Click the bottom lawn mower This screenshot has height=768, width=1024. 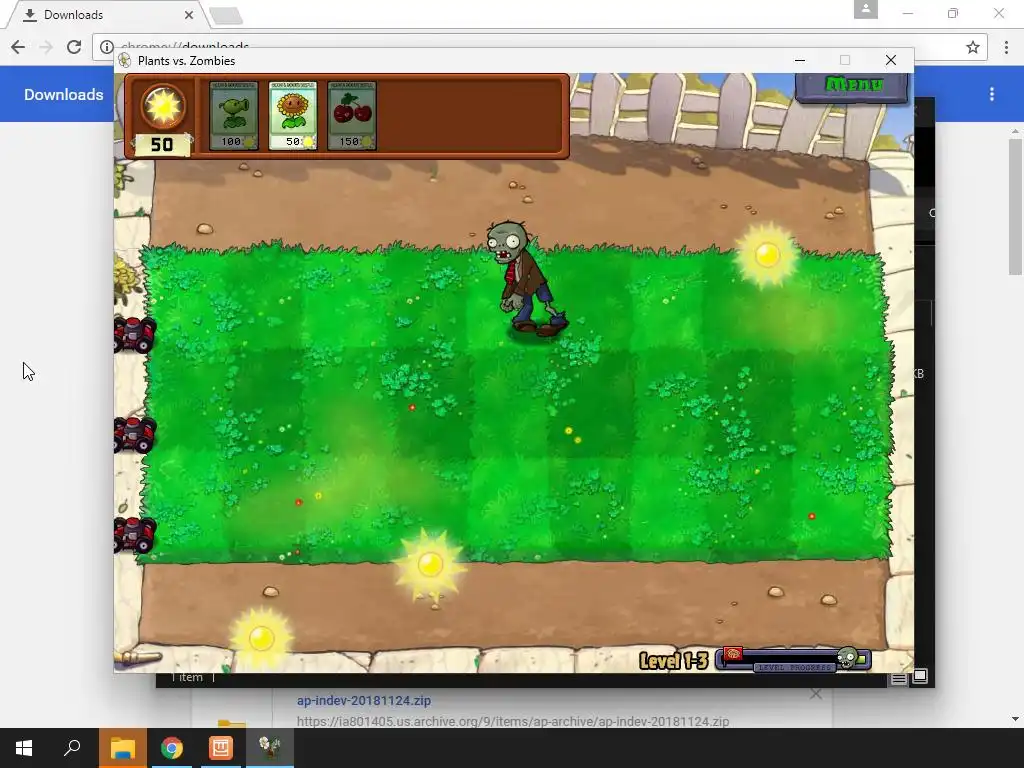135,534
